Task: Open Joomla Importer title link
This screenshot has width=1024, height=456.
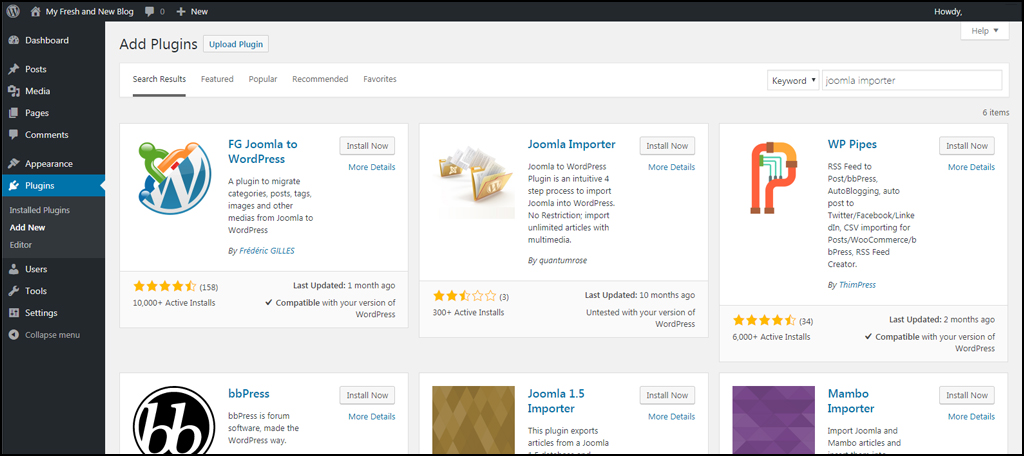Action: (571, 144)
